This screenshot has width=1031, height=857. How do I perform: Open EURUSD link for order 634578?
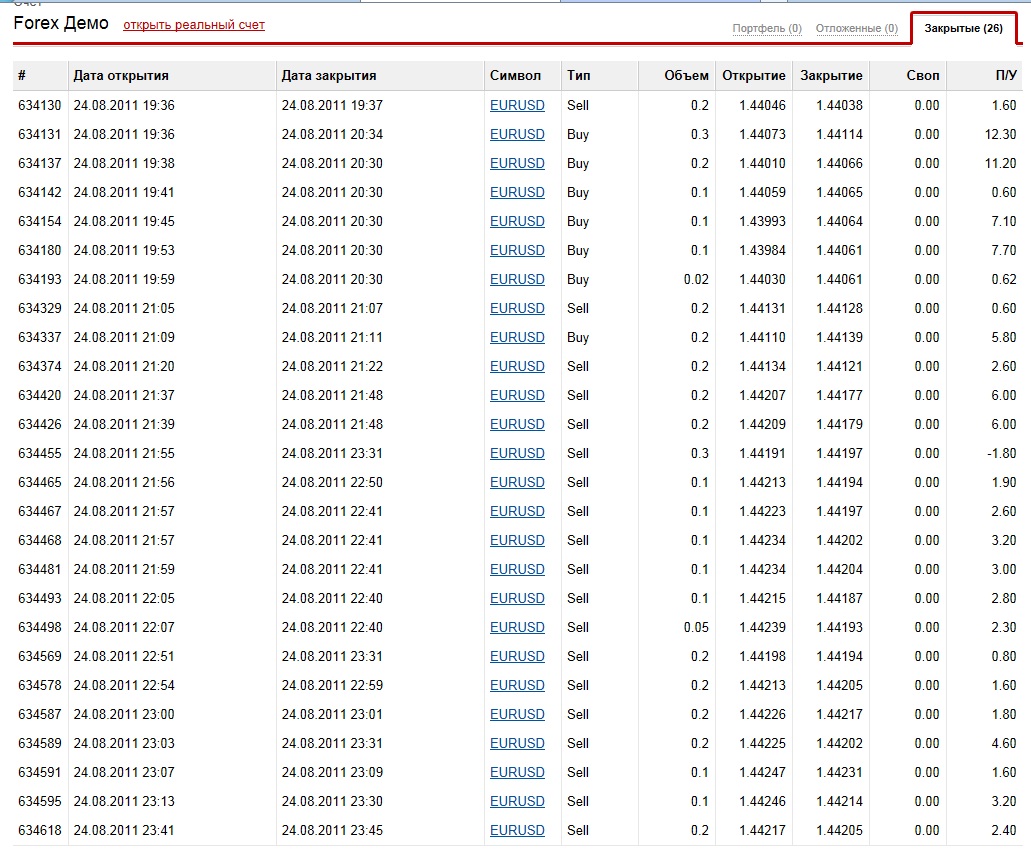pyautogui.click(x=517, y=685)
